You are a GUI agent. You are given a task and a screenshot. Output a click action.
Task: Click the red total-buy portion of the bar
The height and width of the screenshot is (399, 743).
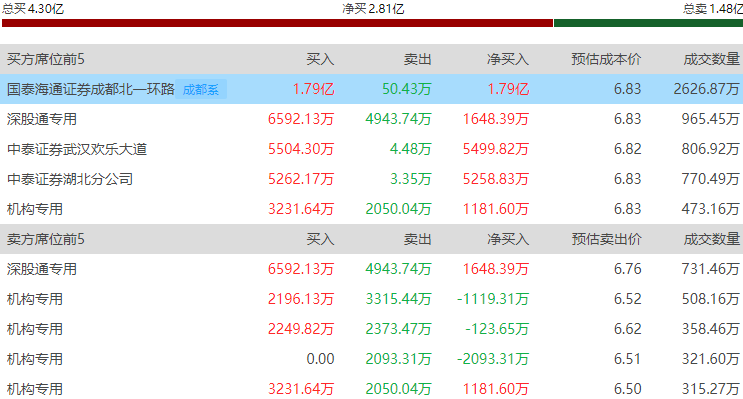(x=277, y=23)
